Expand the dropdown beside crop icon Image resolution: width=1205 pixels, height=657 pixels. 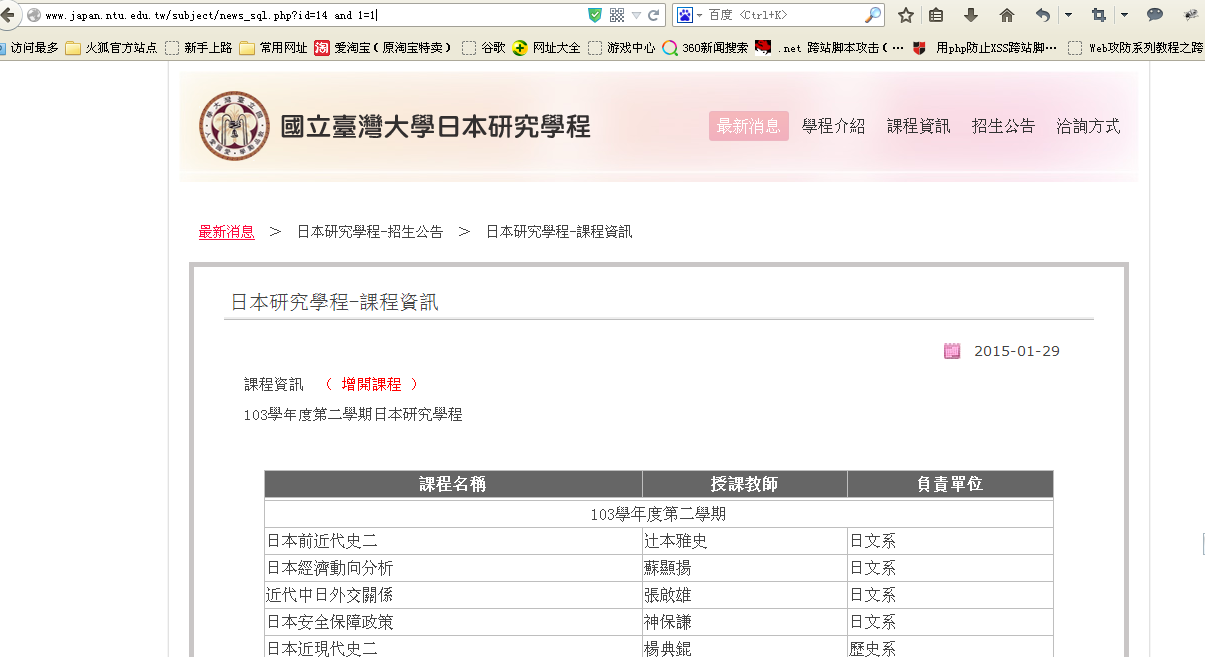1124,15
